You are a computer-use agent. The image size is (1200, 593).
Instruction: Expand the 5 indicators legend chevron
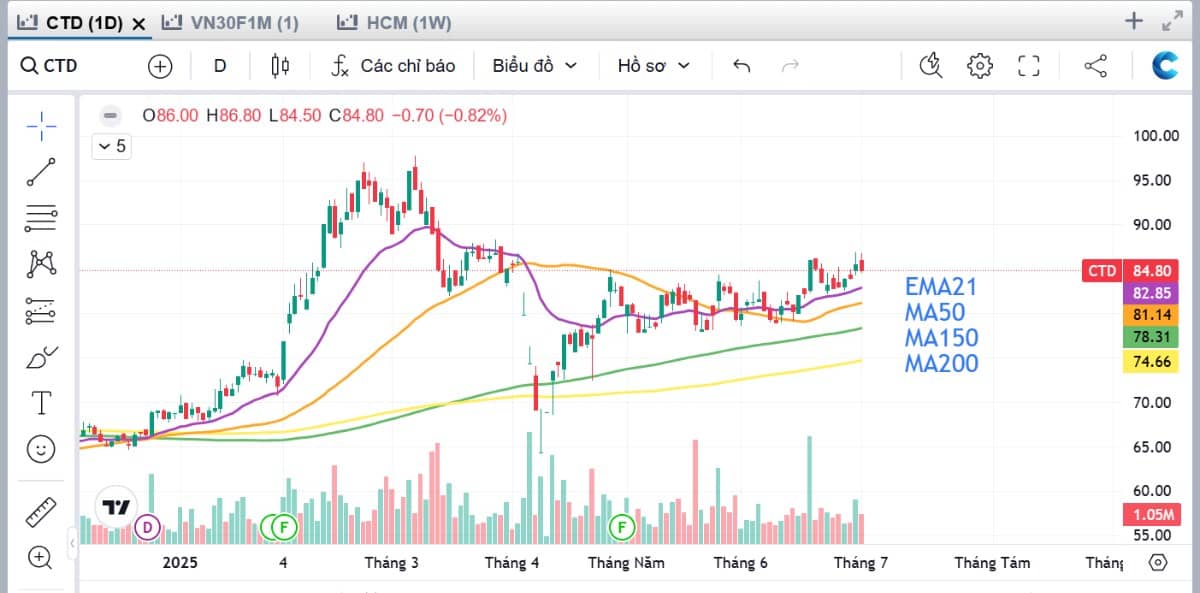tap(110, 146)
